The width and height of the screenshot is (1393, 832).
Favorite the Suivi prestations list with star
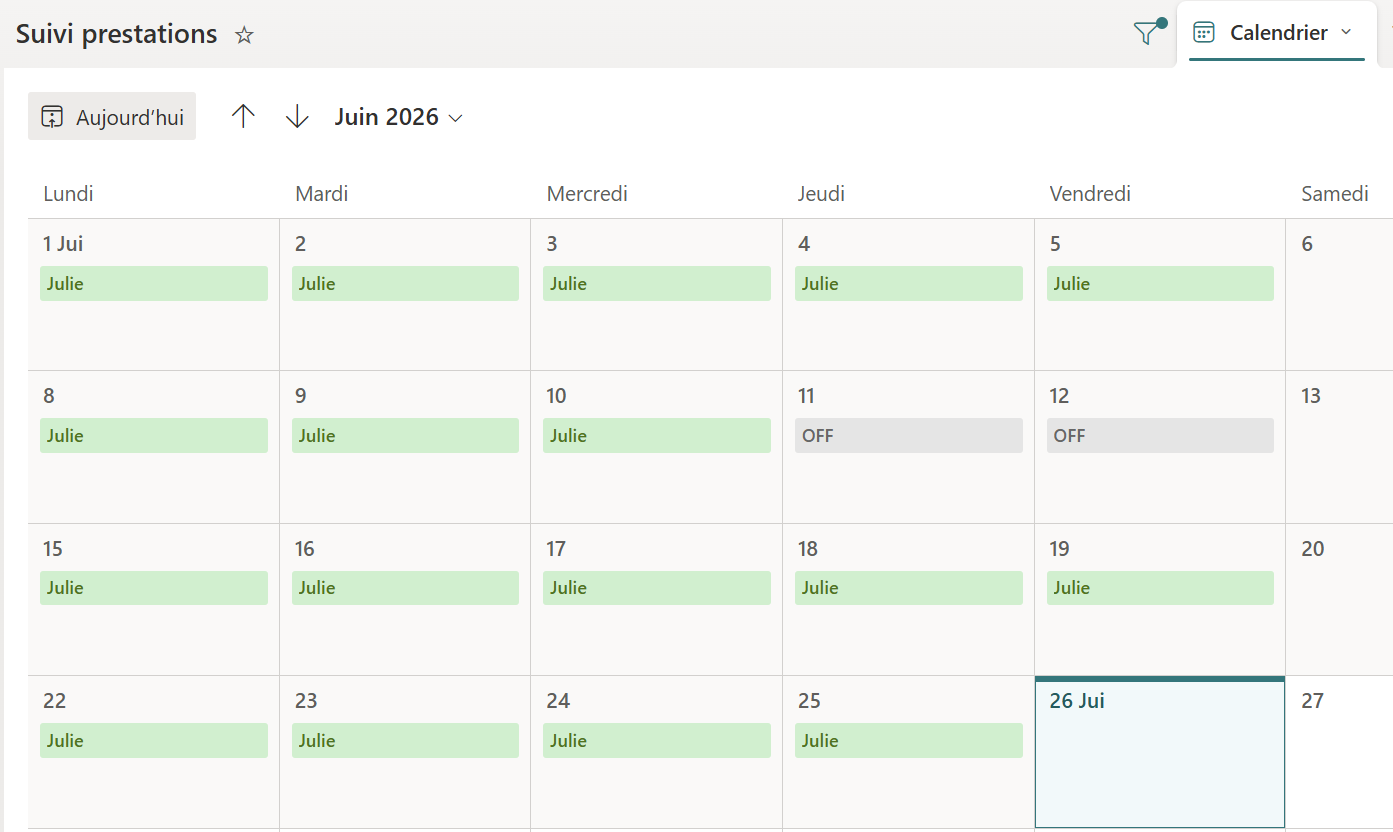[x=244, y=35]
